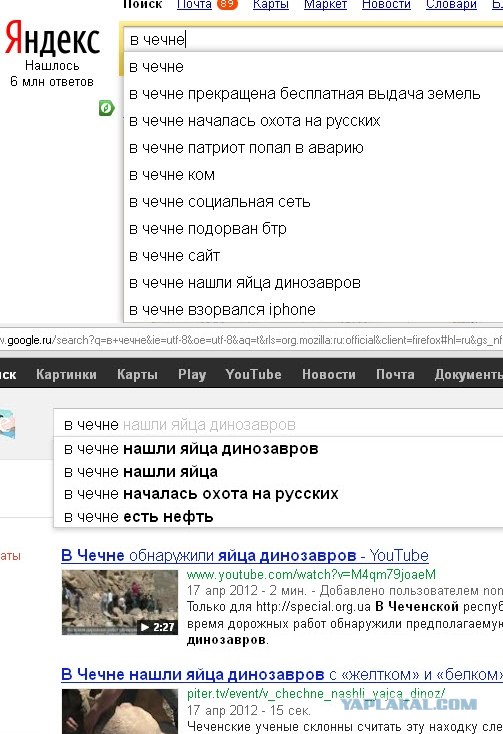
Task: Open Маркет in Yandex top navigation
Action: [325, 5]
